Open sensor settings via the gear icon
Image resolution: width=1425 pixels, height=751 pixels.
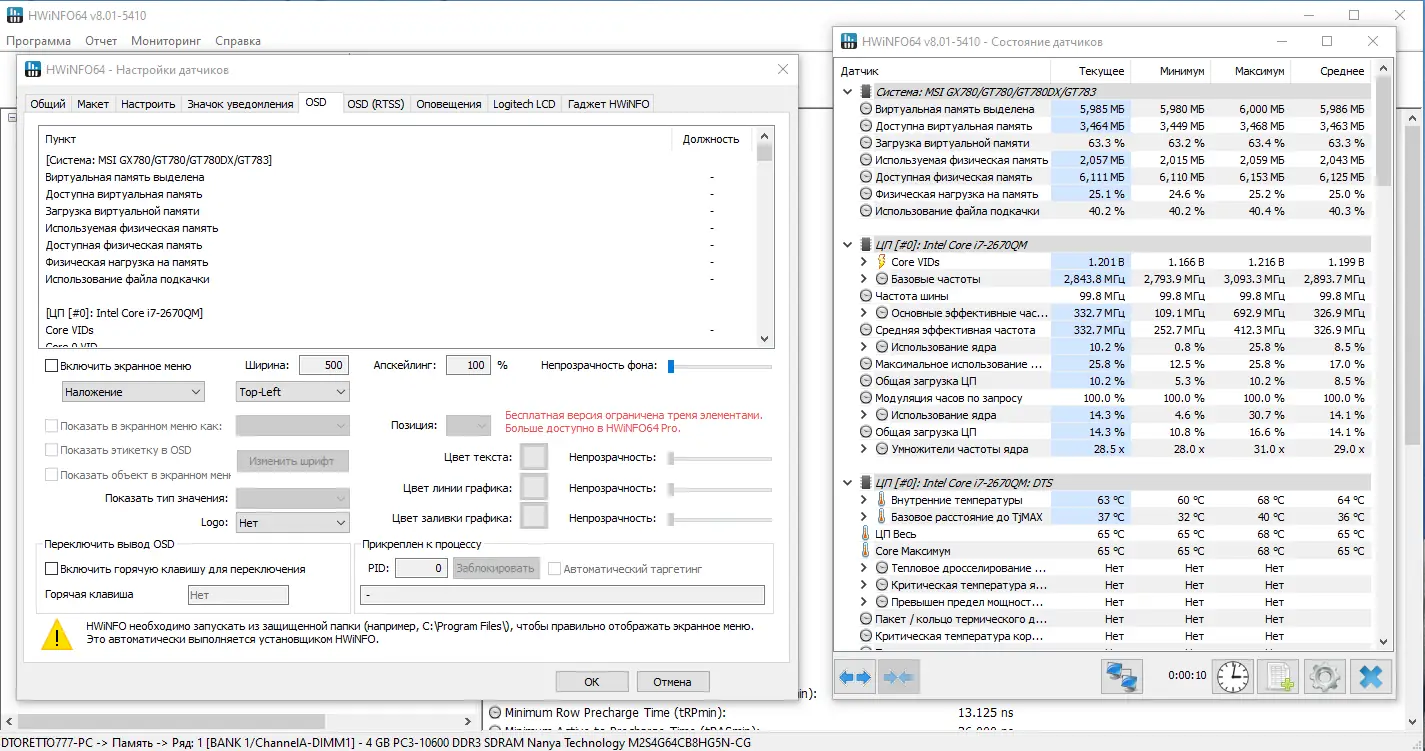1325,677
